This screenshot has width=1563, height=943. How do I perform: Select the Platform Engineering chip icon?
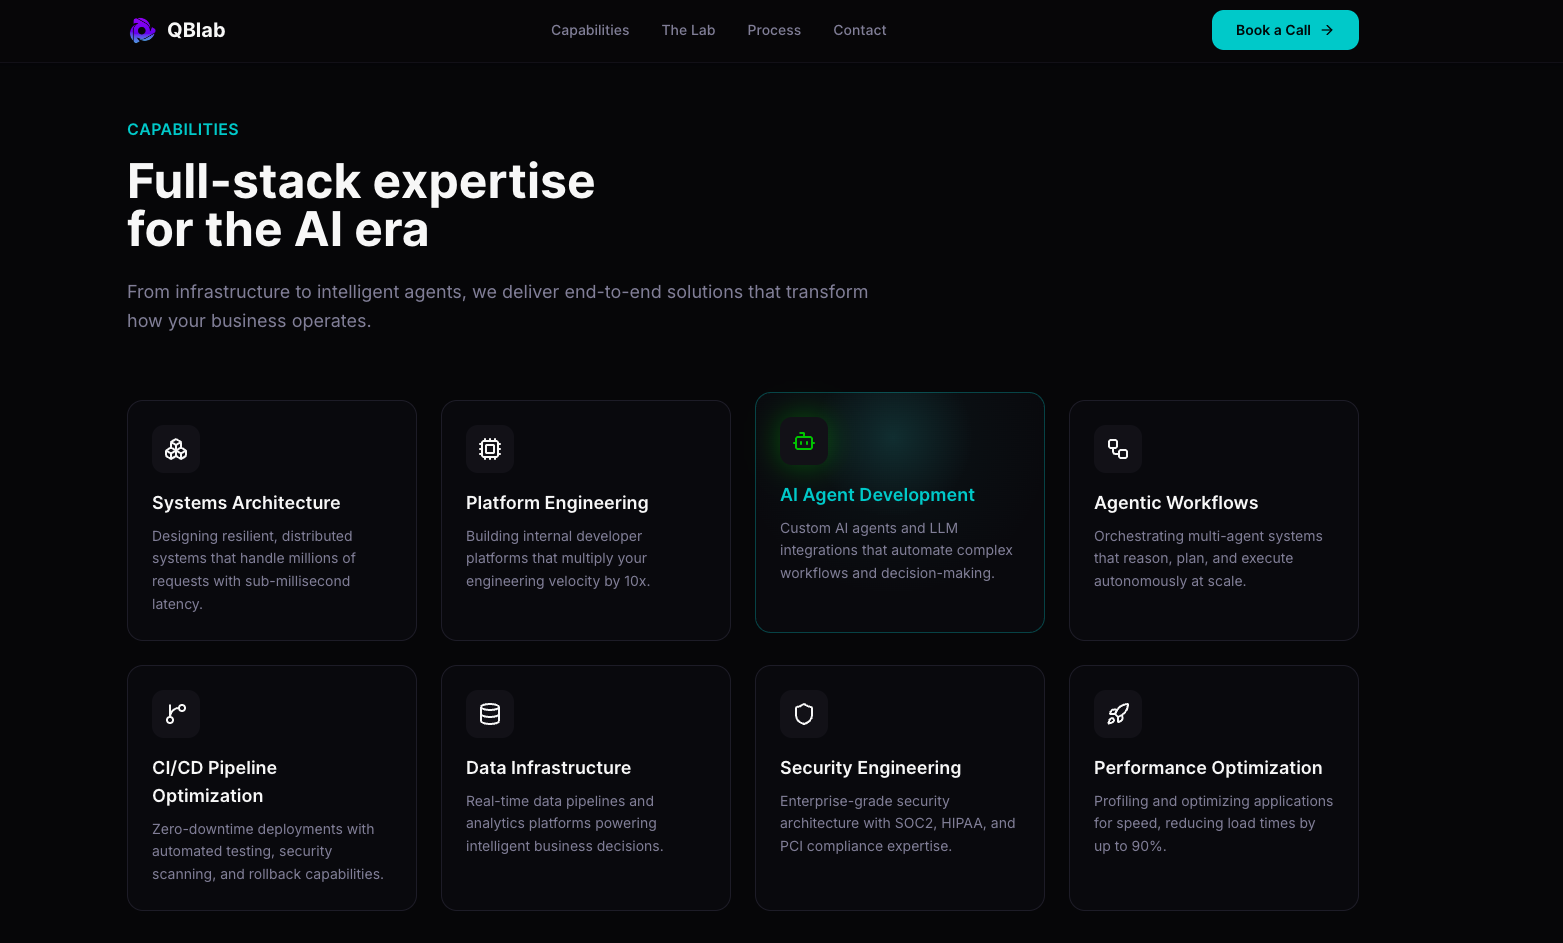click(489, 448)
